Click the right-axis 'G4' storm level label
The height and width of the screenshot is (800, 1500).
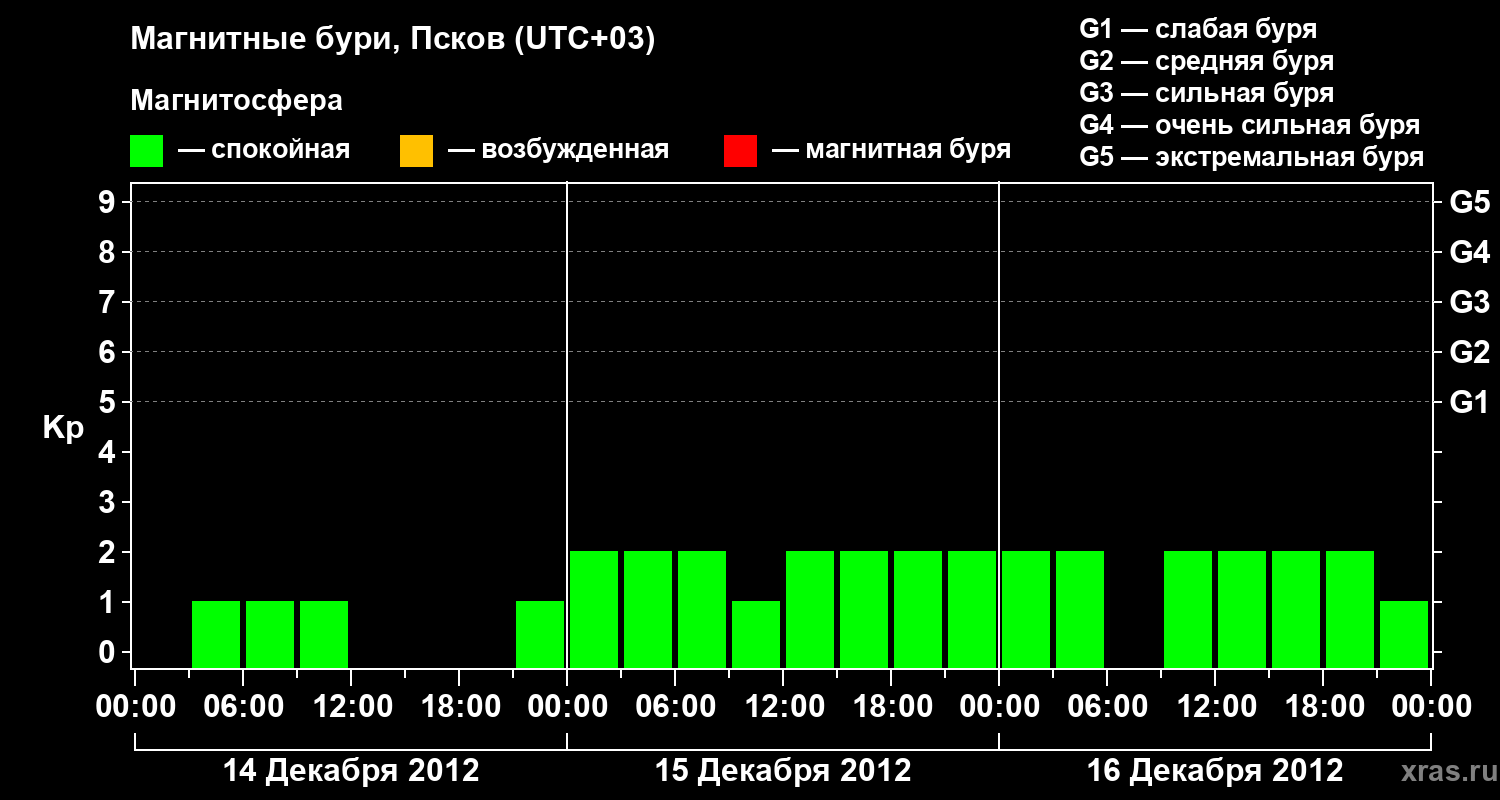(x=1469, y=252)
